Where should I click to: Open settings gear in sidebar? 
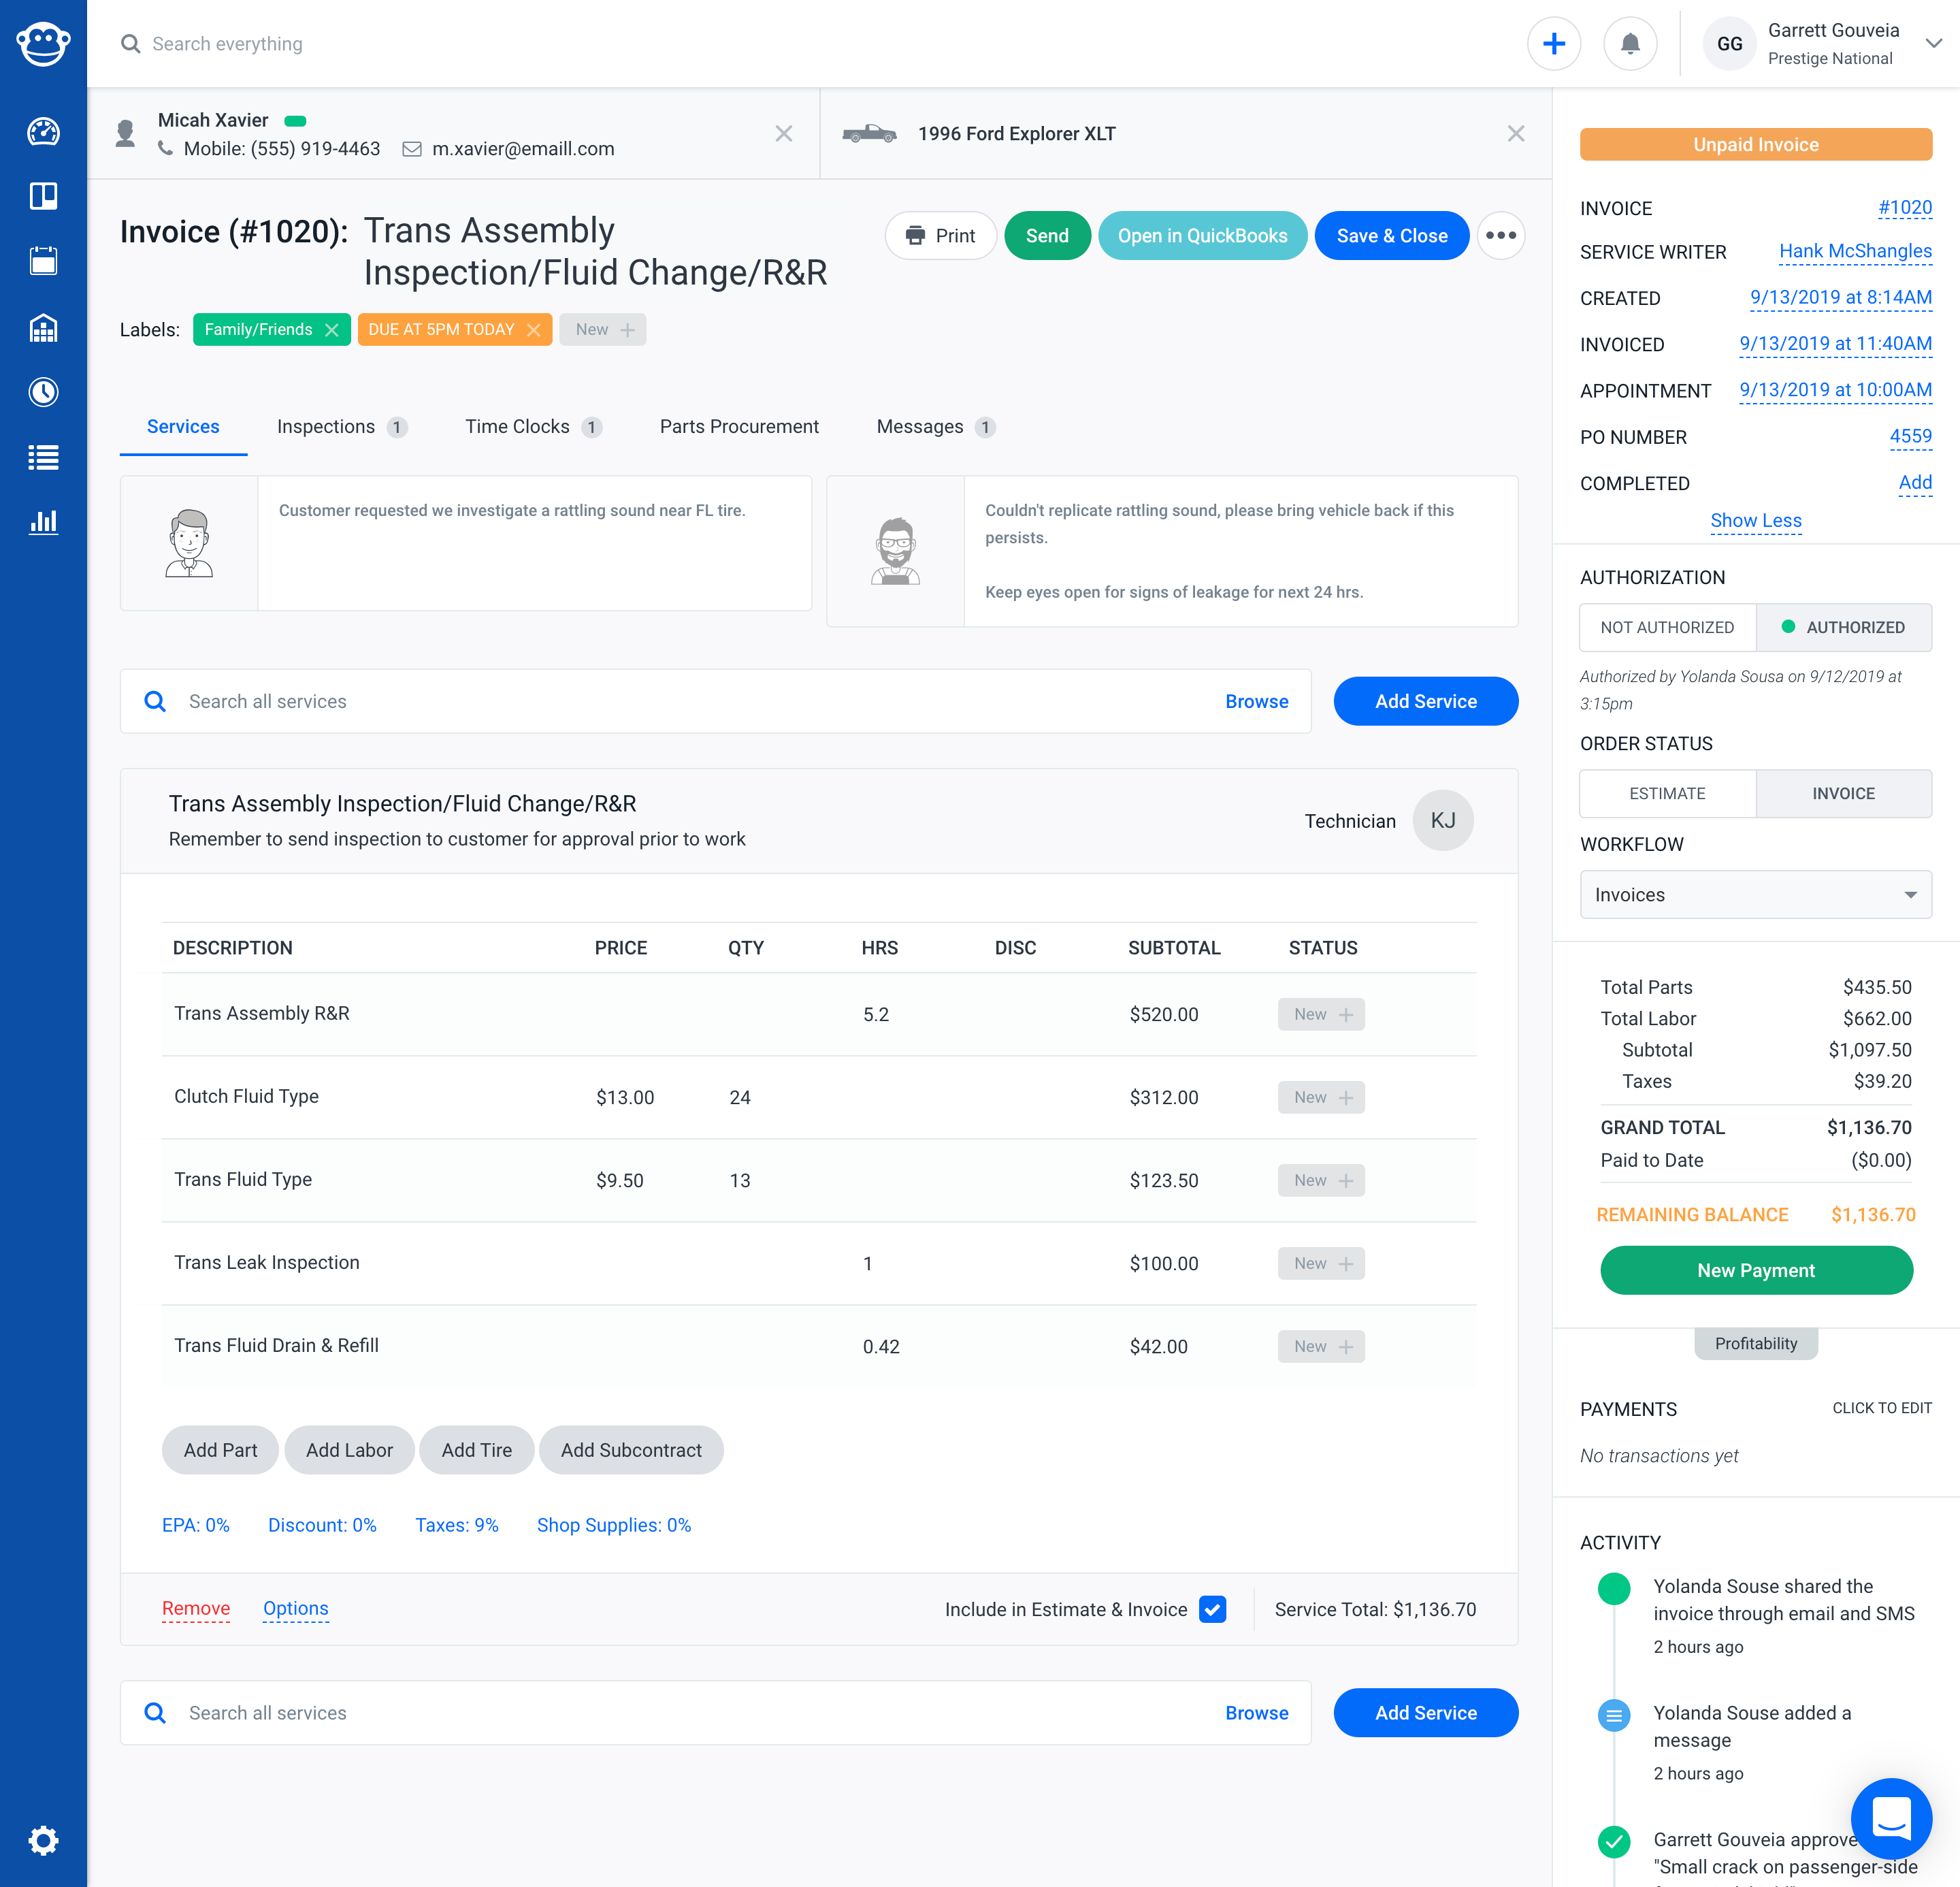[x=43, y=1840]
